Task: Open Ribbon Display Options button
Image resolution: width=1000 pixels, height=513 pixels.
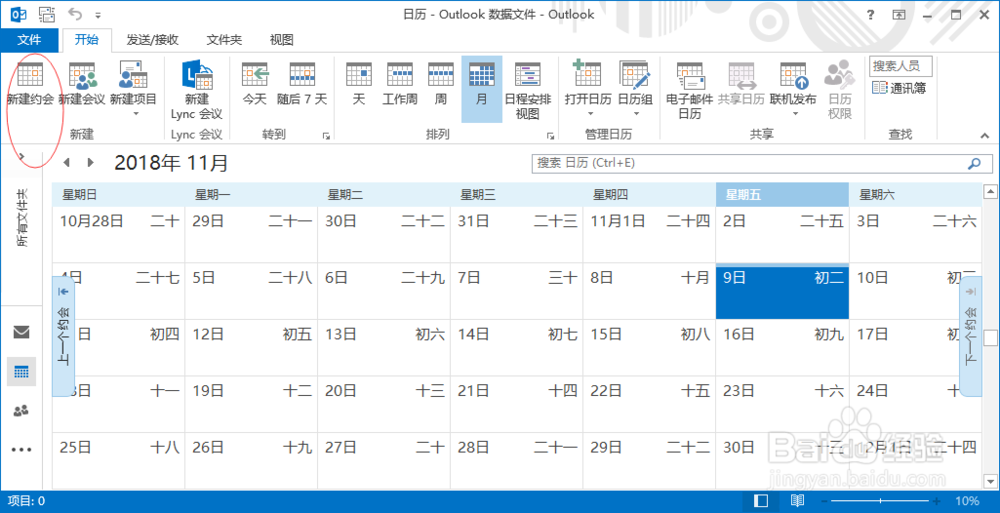Action: point(899,15)
